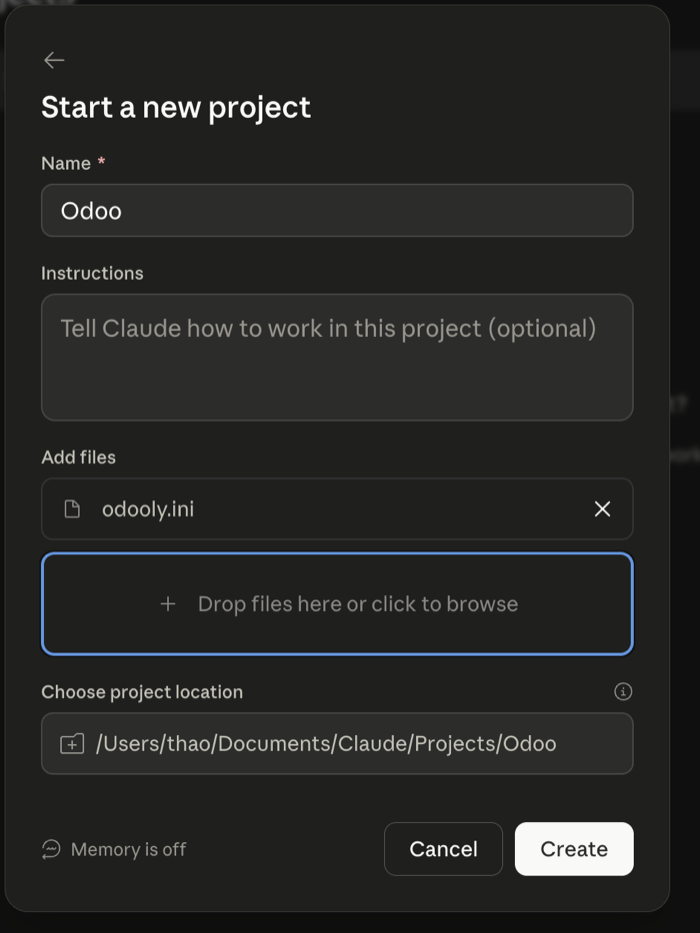Open the drop files browse area
This screenshot has height=933, width=700.
(x=337, y=604)
